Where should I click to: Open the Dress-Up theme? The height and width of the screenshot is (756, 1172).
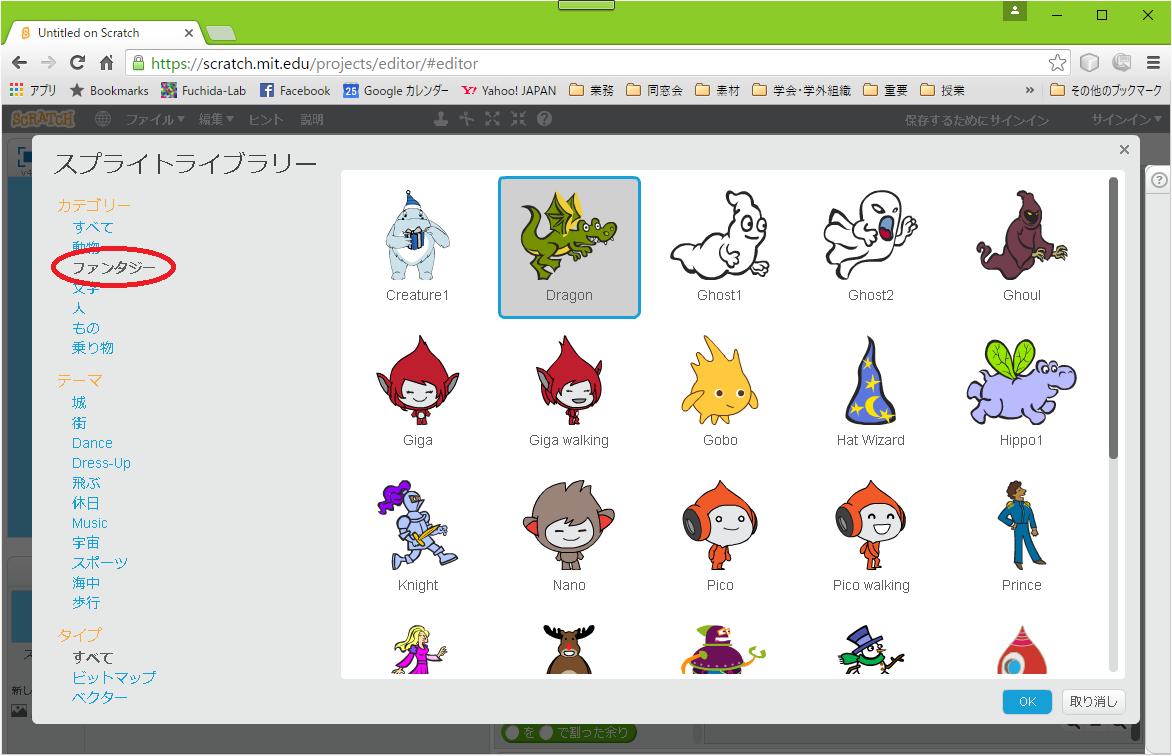(101, 463)
